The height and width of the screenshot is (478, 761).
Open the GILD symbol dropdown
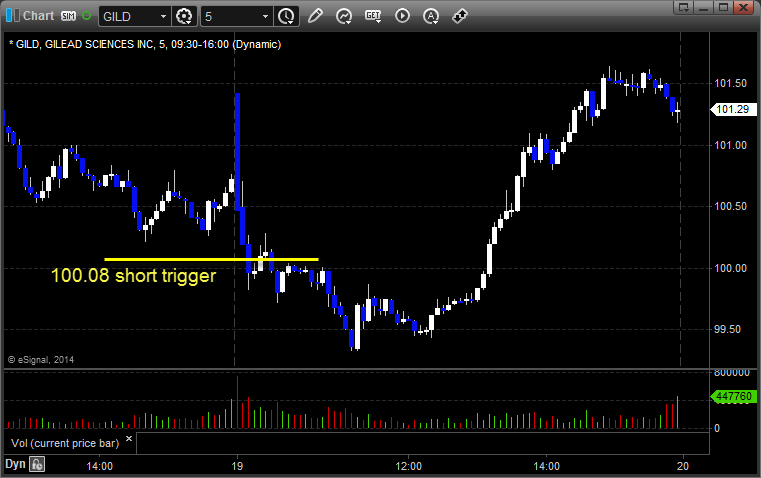point(134,16)
